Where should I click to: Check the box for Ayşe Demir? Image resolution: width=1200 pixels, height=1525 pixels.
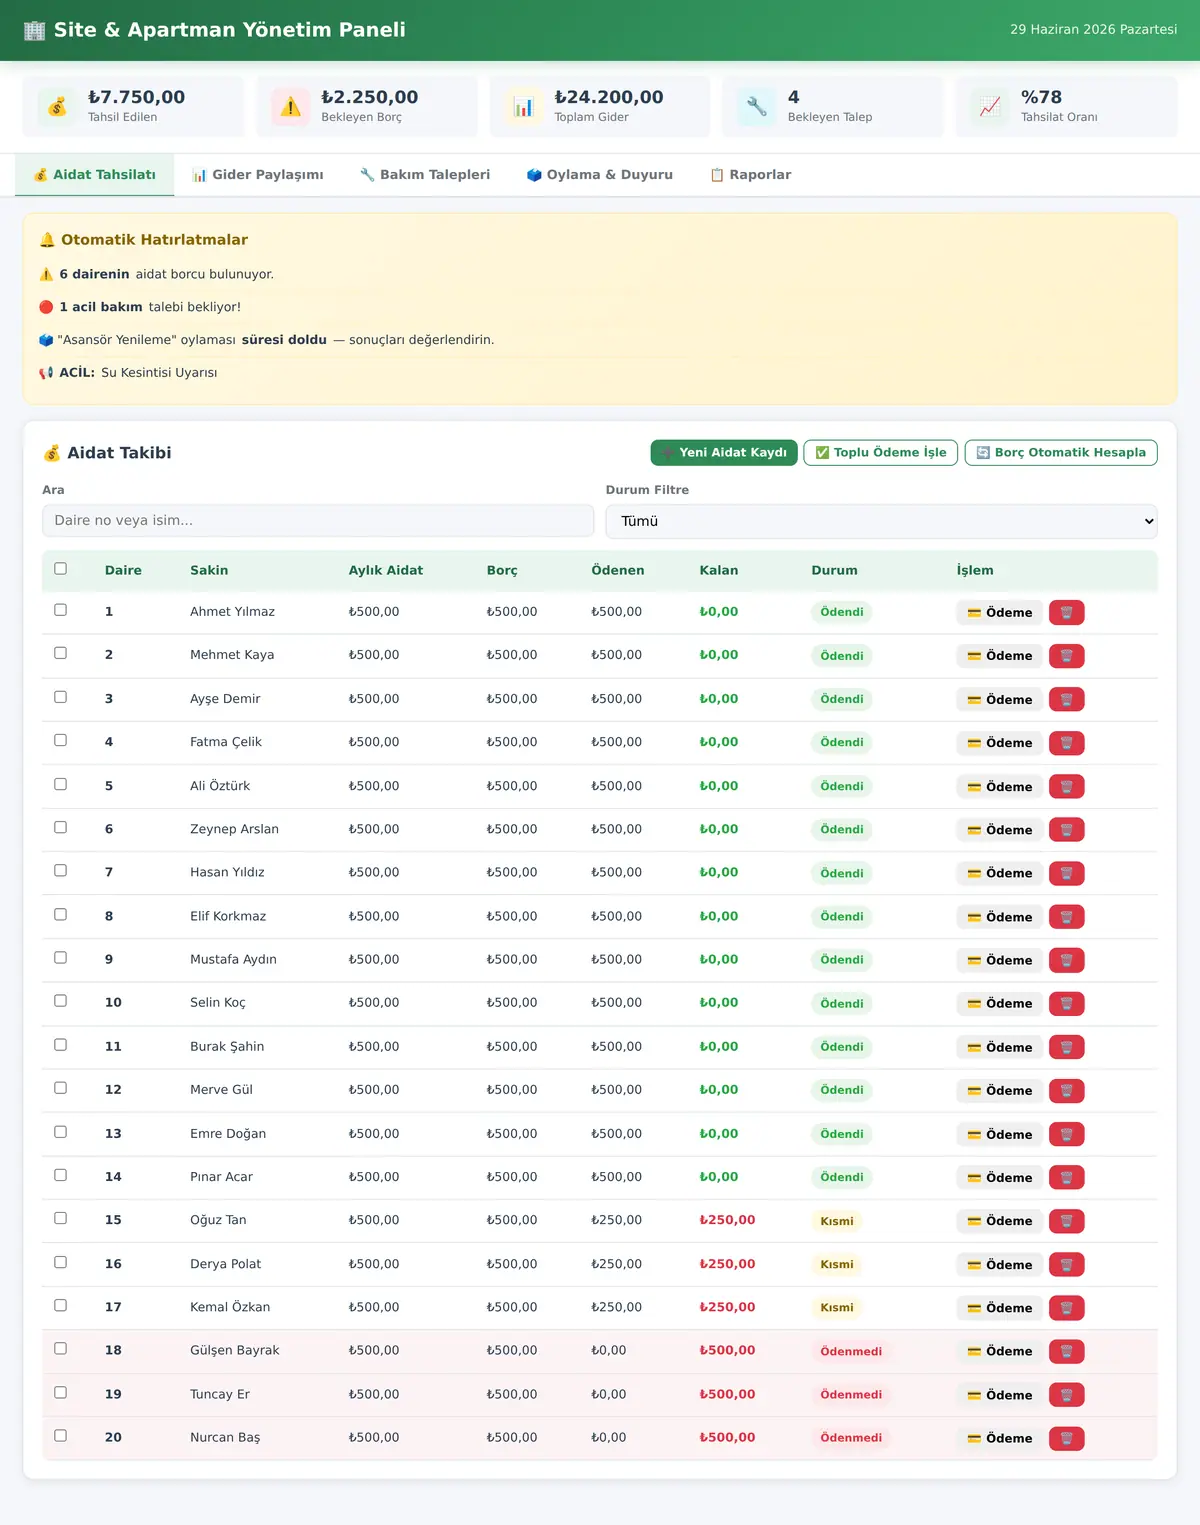[x=60, y=697]
